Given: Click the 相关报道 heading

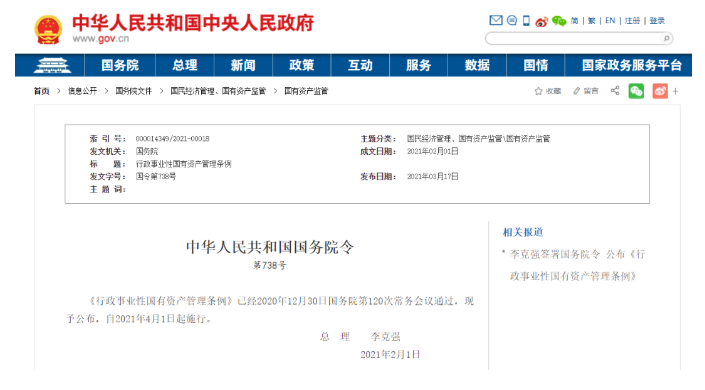Looking at the screenshot, I should click(523, 233).
